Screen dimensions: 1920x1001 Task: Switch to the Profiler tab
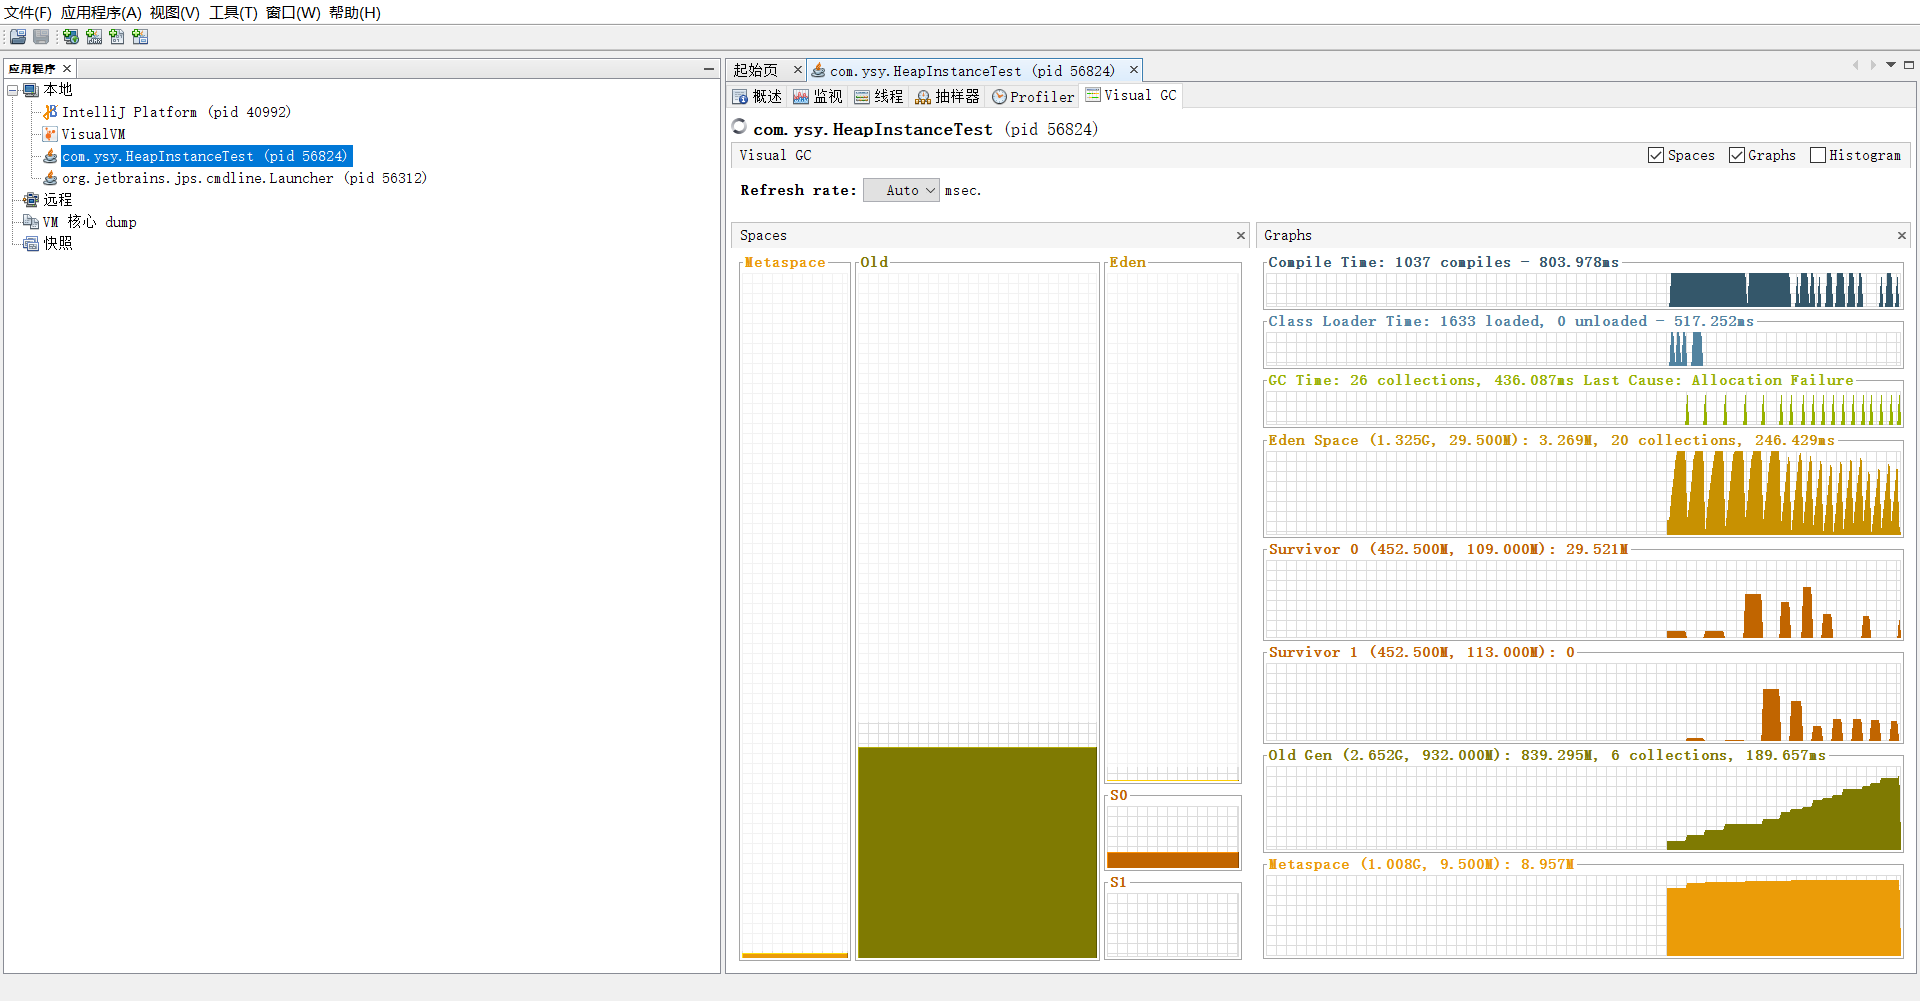(1033, 97)
